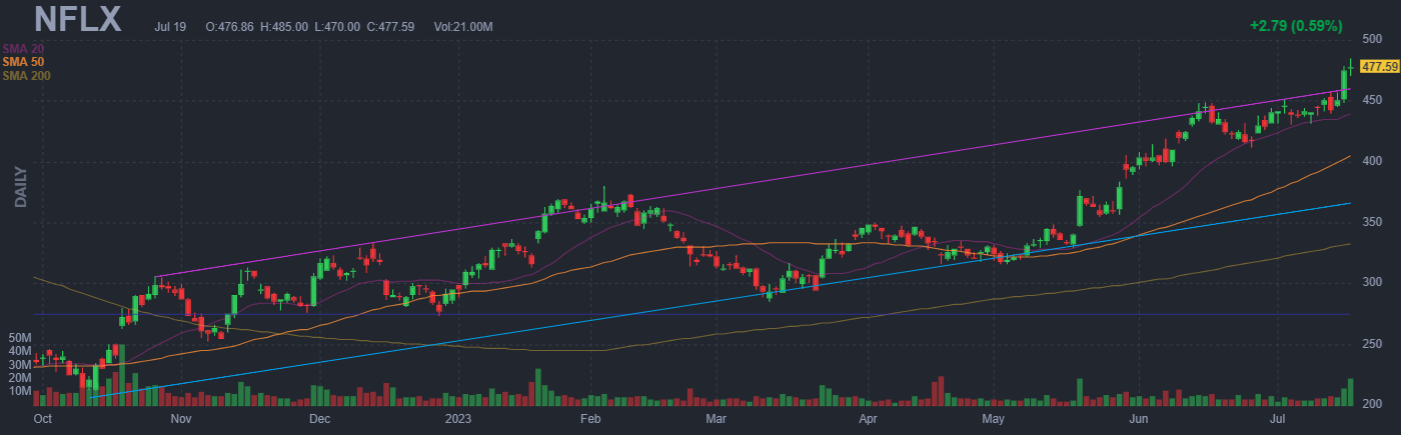Click the May date axis label

(x=993, y=421)
